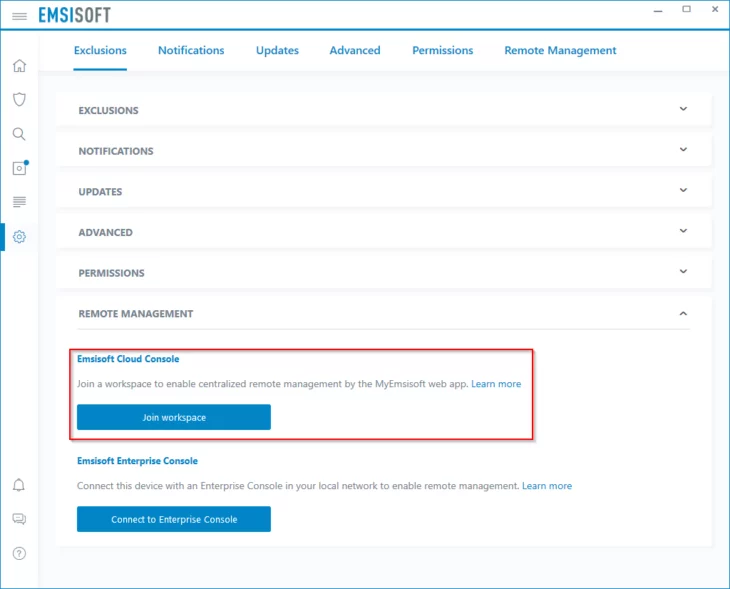
Task: Click the REMOTE MANAGEMENT section title
Action: [135, 314]
